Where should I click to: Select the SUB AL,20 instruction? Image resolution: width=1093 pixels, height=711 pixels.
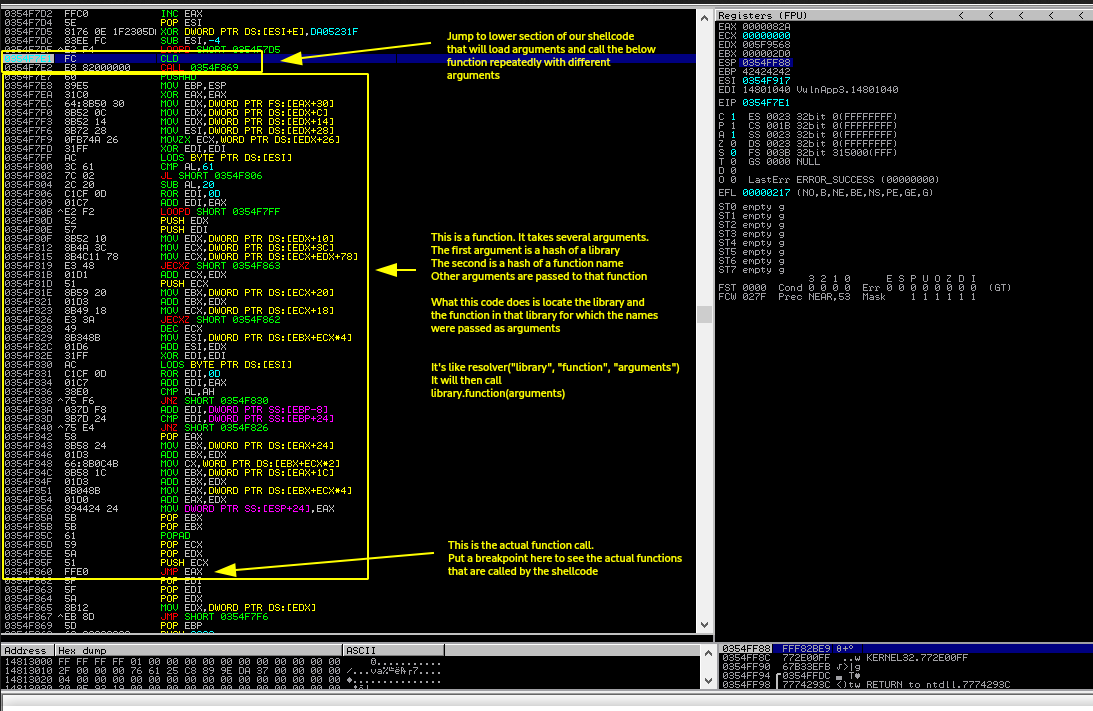point(188,185)
